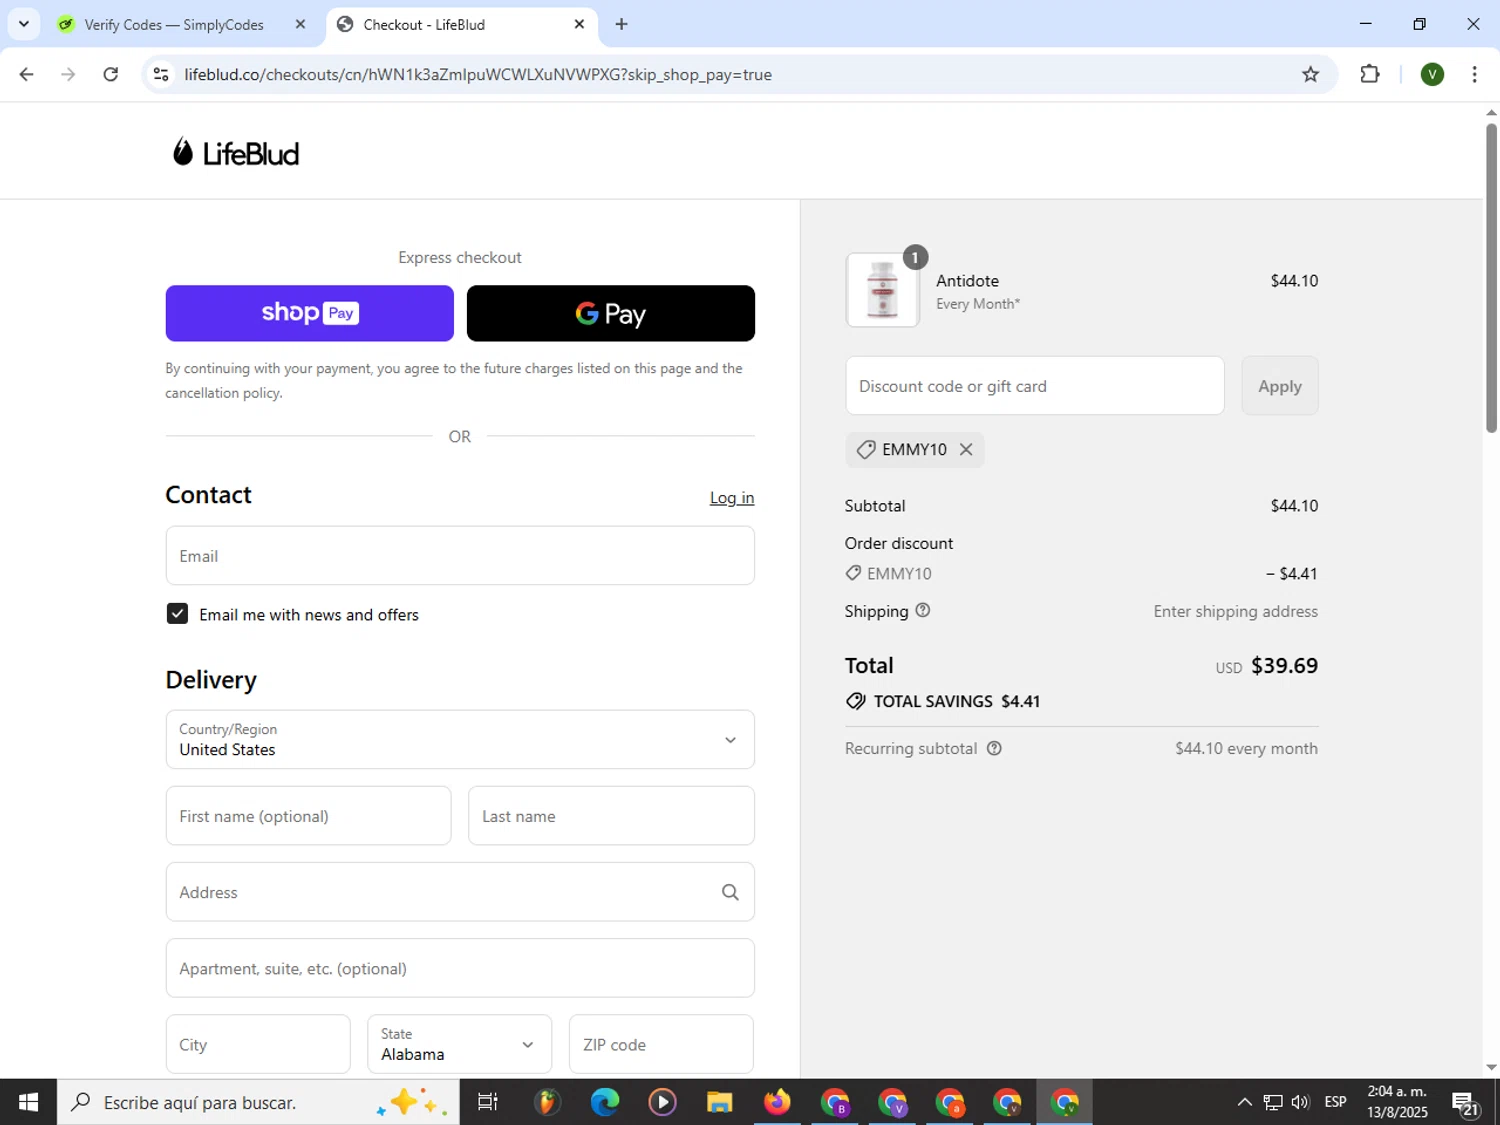
Task: Open Chrome three-dot menu
Action: (1474, 74)
